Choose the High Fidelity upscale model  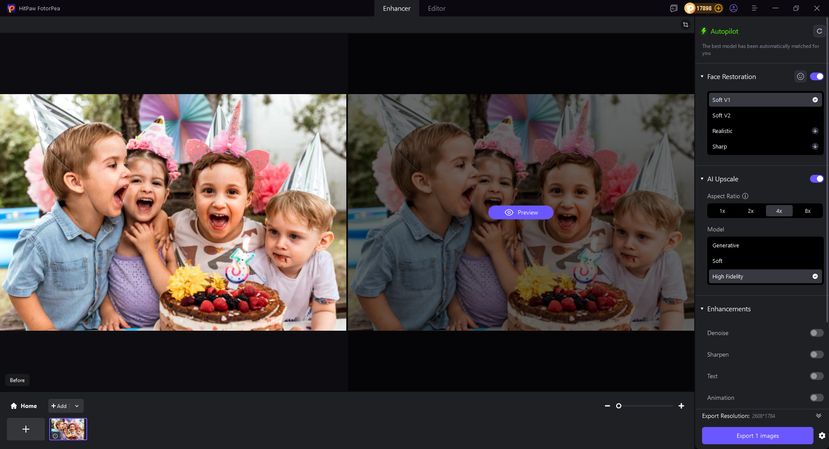click(765, 277)
